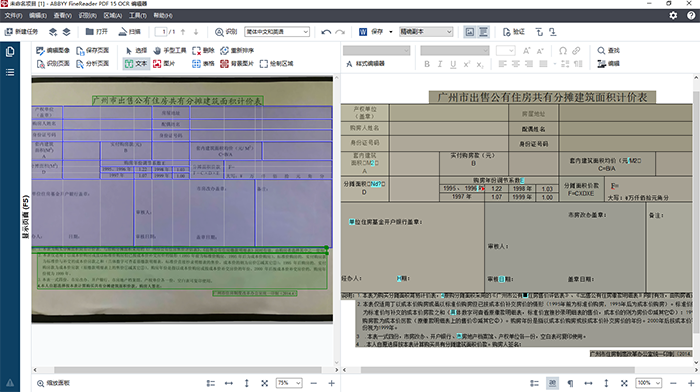The width and height of the screenshot is (700, 392).
Task: Select the 背景图片 background picture tool
Action: point(237,63)
